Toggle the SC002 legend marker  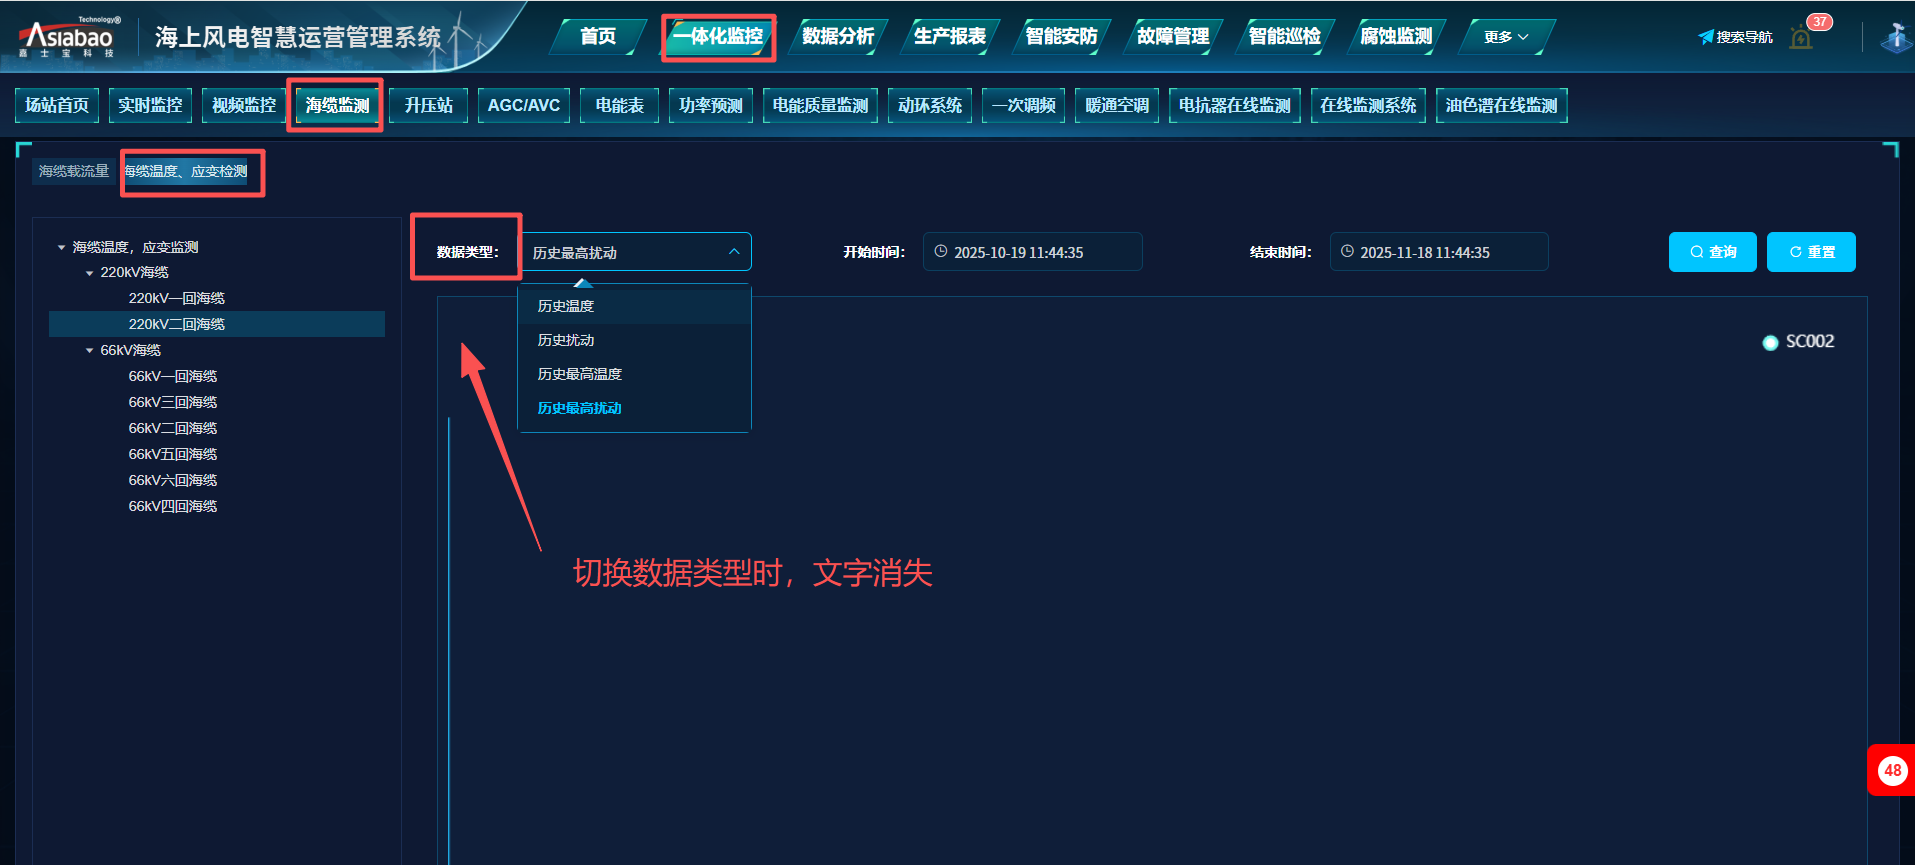tap(1770, 342)
